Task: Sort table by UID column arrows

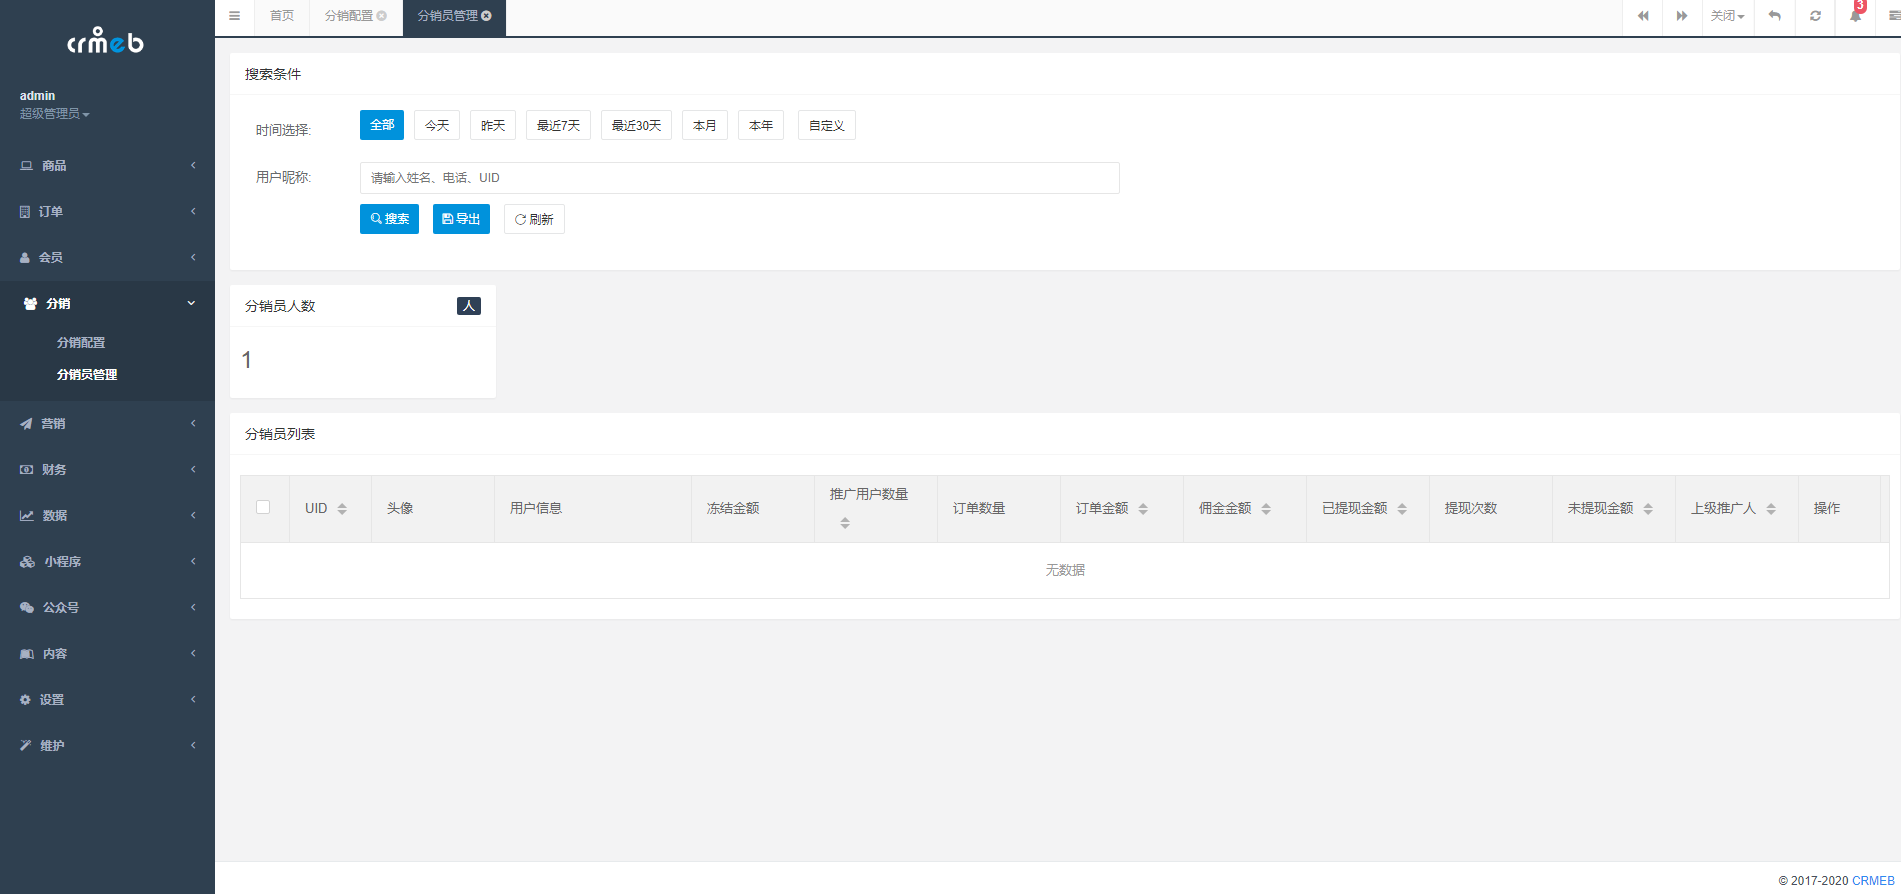Action: (x=342, y=509)
